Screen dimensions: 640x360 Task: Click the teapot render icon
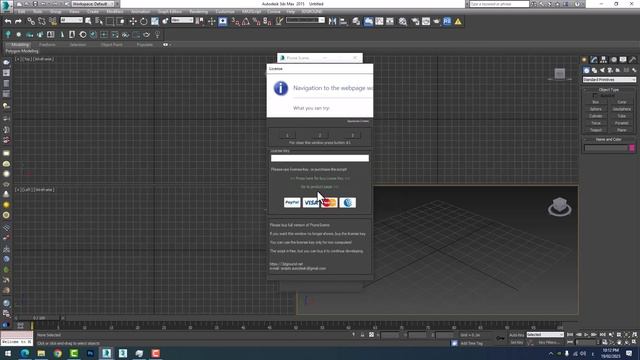pos(436,21)
